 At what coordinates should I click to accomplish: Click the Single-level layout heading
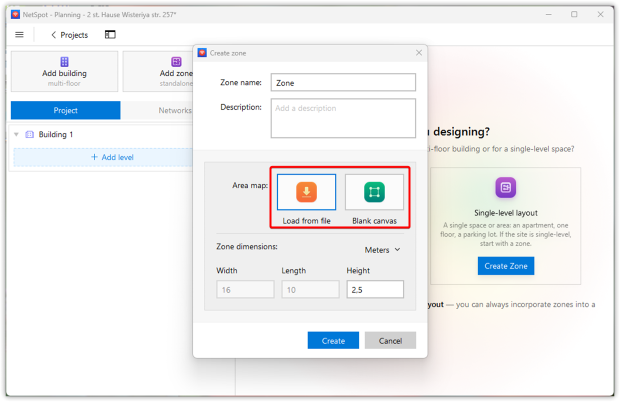(x=506, y=213)
